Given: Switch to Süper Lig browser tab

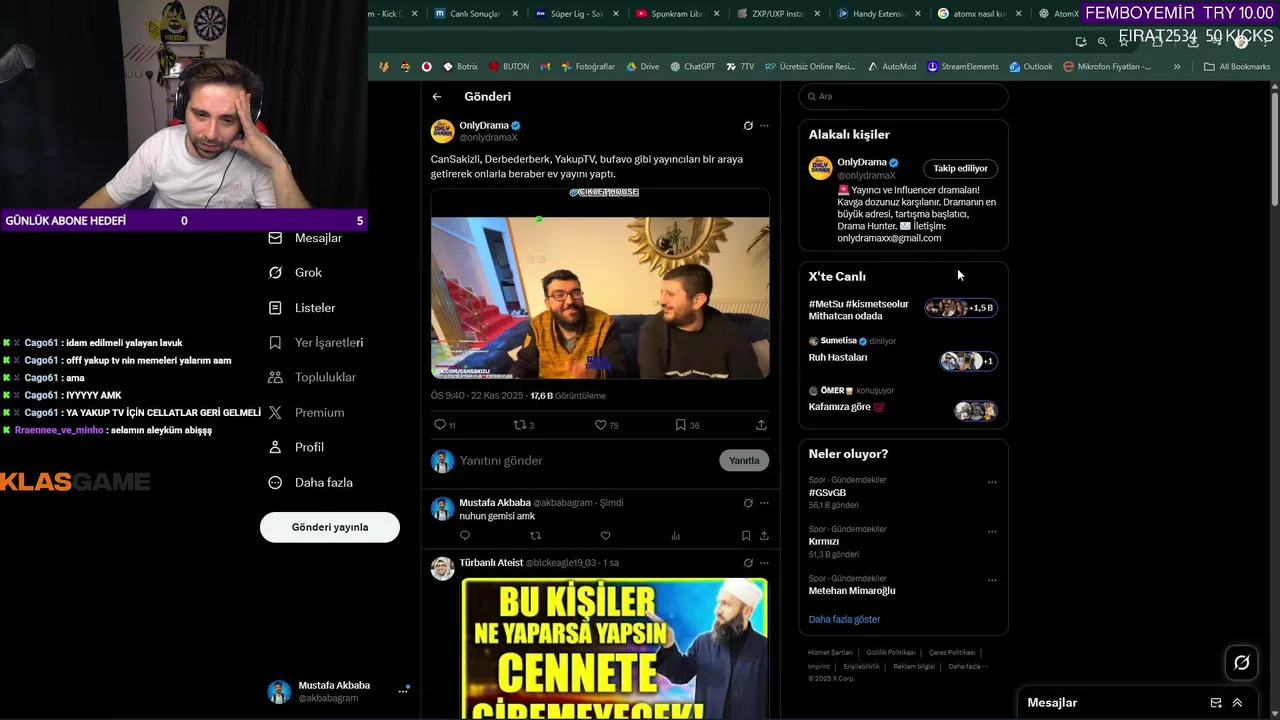Looking at the screenshot, I should 578,14.
